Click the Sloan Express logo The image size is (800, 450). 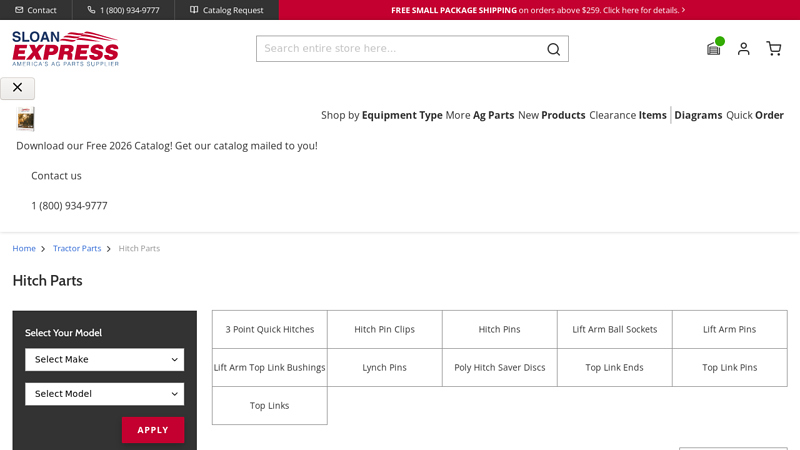coord(65,48)
